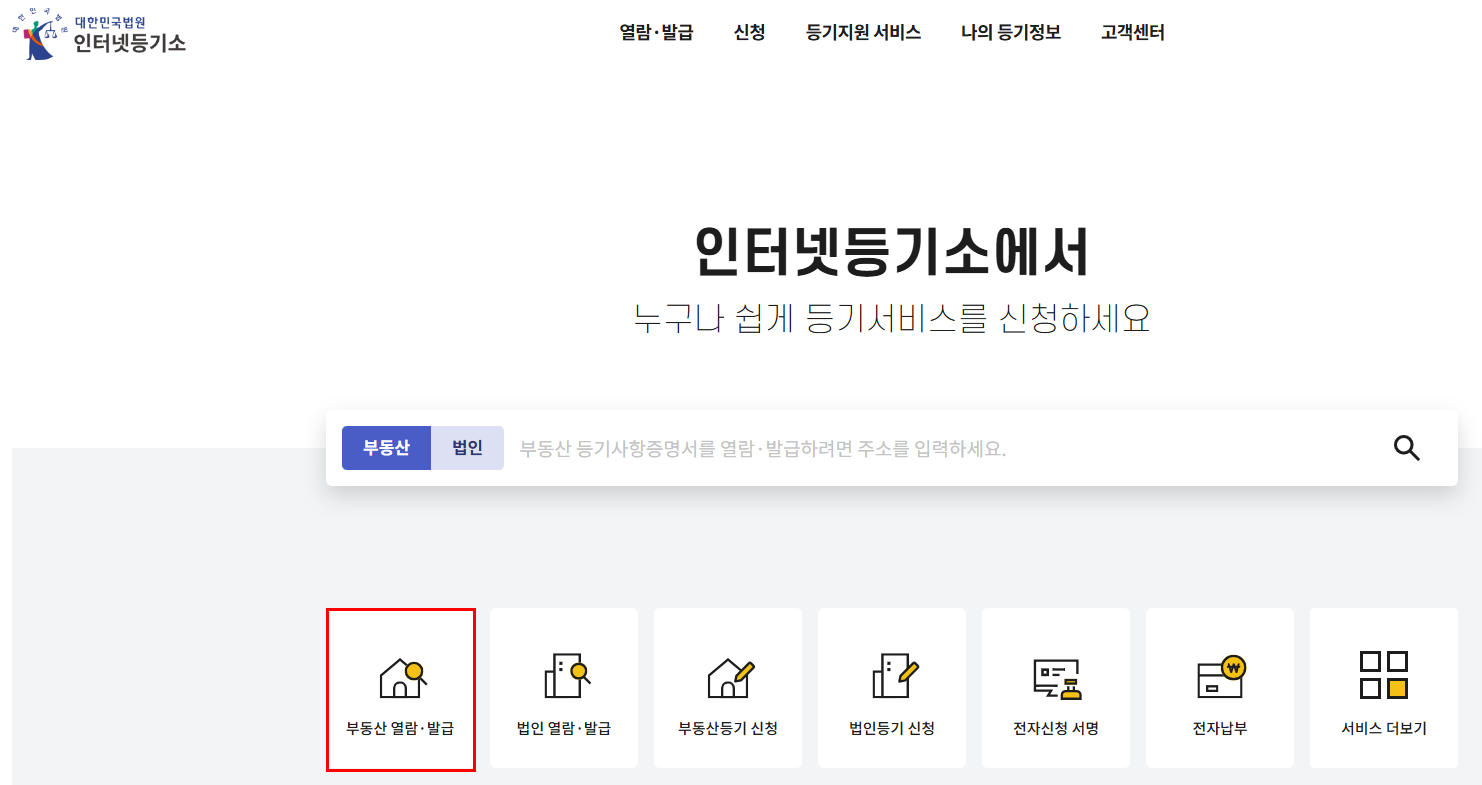Screen dimensions: 1482x785
Task: Open the 나의 등기정보 menu
Action: tap(1010, 32)
